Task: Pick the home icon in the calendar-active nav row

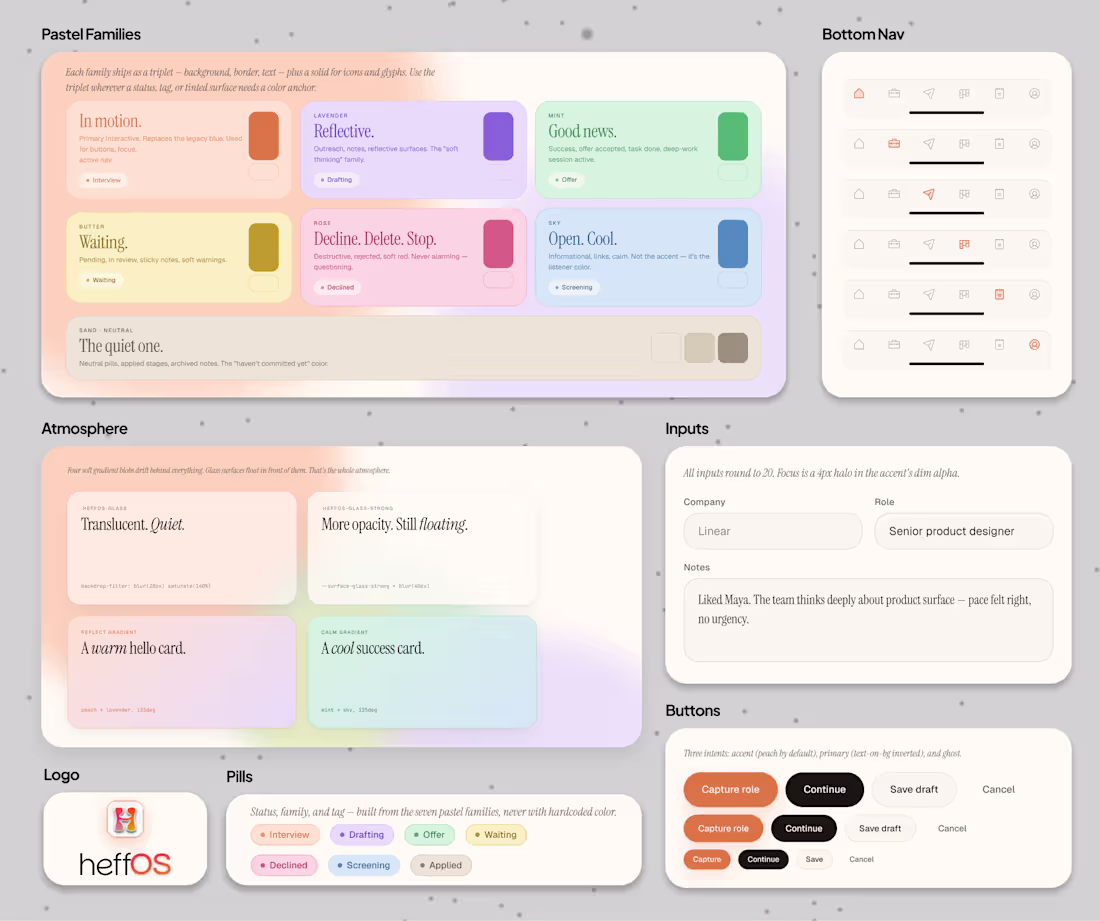Action: pos(859,295)
